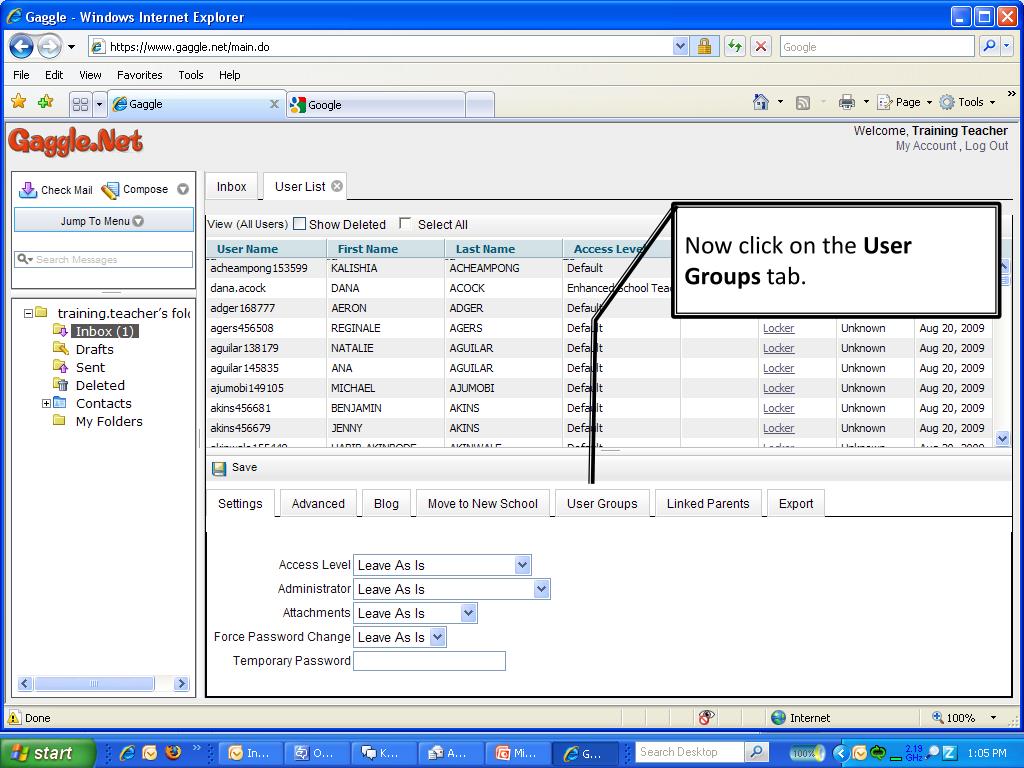The width and height of the screenshot is (1024, 768).
Task: Click the Search Messages field
Action: 104,259
